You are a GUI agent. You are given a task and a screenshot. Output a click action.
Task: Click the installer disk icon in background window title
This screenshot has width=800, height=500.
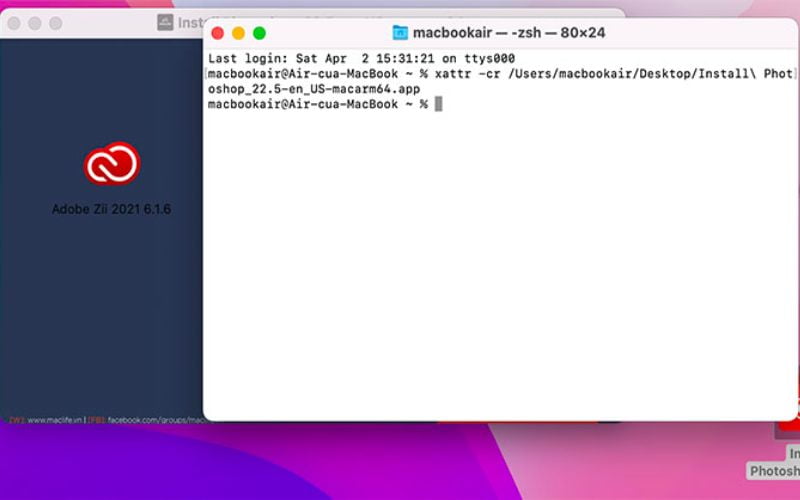click(165, 22)
